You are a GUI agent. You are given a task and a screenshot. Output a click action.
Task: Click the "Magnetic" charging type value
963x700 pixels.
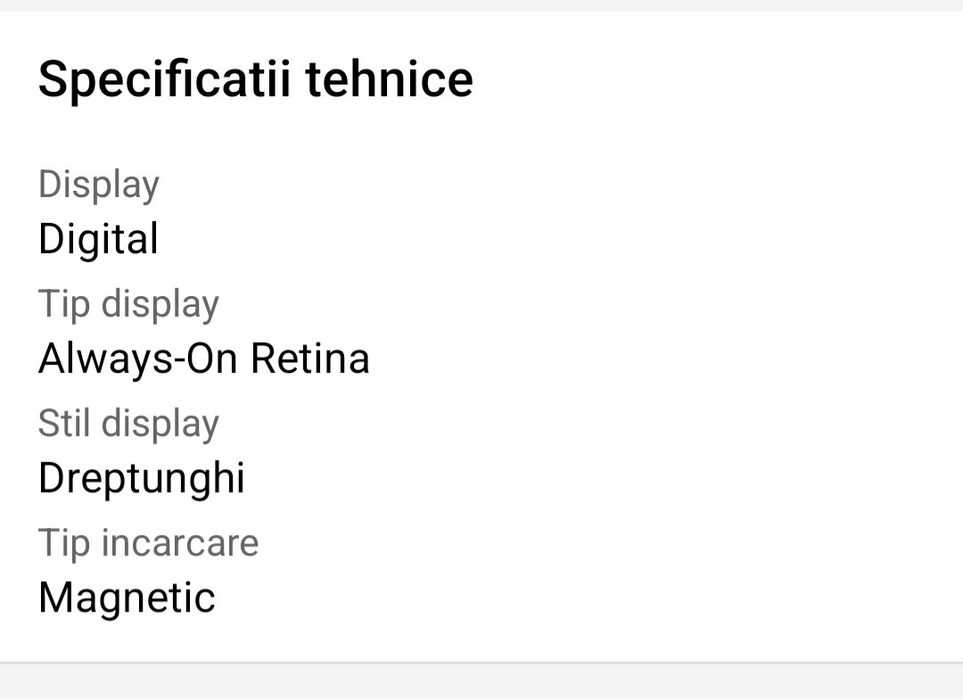click(x=127, y=598)
